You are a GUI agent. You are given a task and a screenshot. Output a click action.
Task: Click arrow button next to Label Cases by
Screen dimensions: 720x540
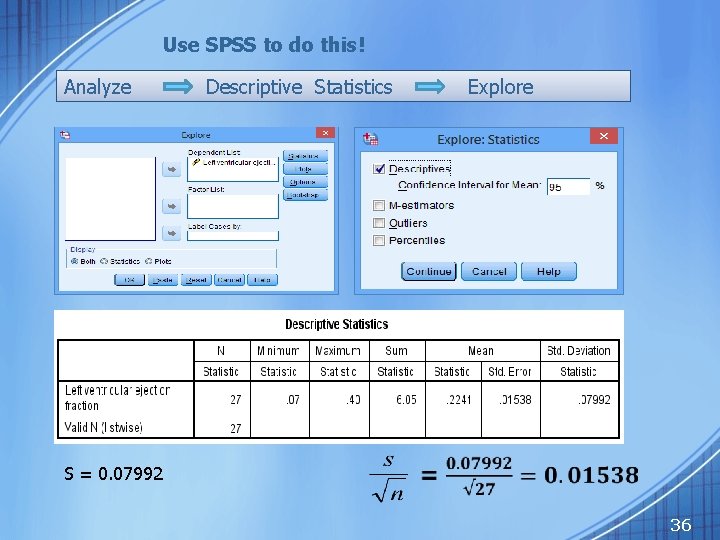coord(171,233)
